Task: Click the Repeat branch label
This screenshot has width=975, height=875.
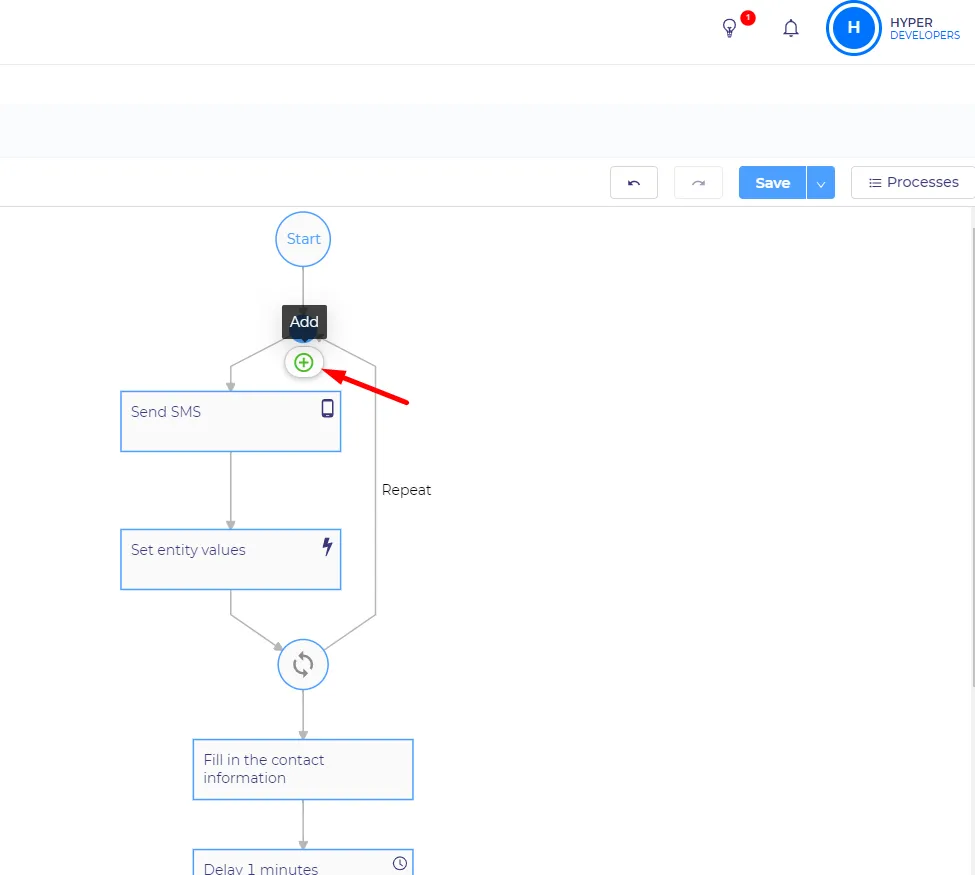Action: 406,490
